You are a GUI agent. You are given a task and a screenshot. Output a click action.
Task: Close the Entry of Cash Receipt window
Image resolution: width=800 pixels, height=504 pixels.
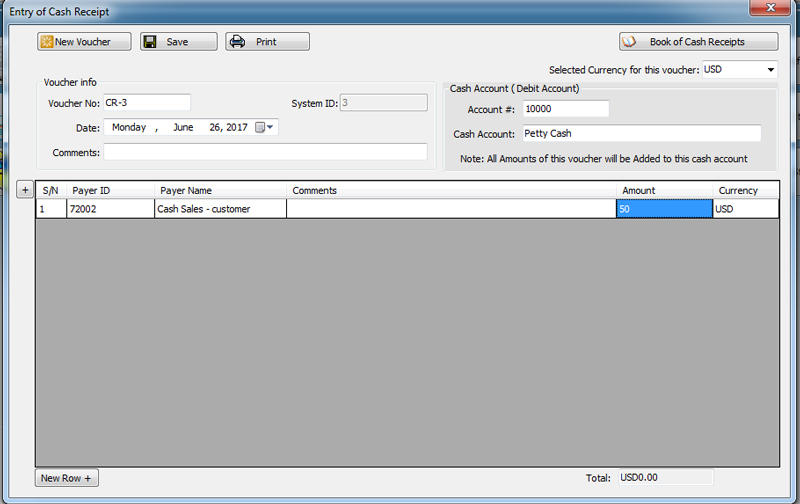[770, 7]
